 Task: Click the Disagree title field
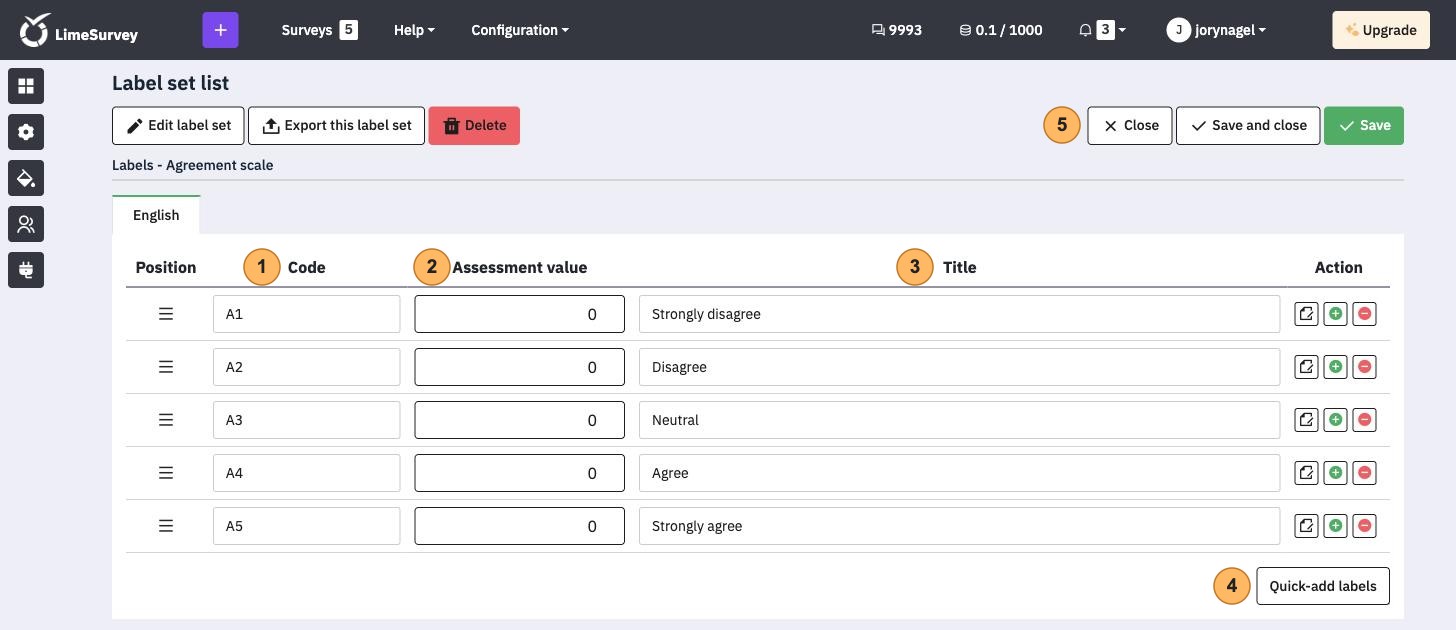959,367
